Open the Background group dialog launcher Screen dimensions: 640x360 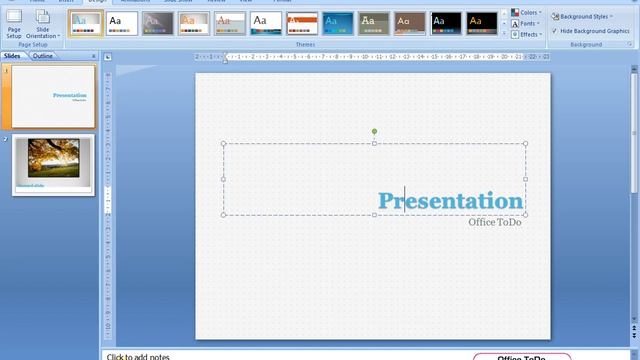pyautogui.click(x=630, y=44)
